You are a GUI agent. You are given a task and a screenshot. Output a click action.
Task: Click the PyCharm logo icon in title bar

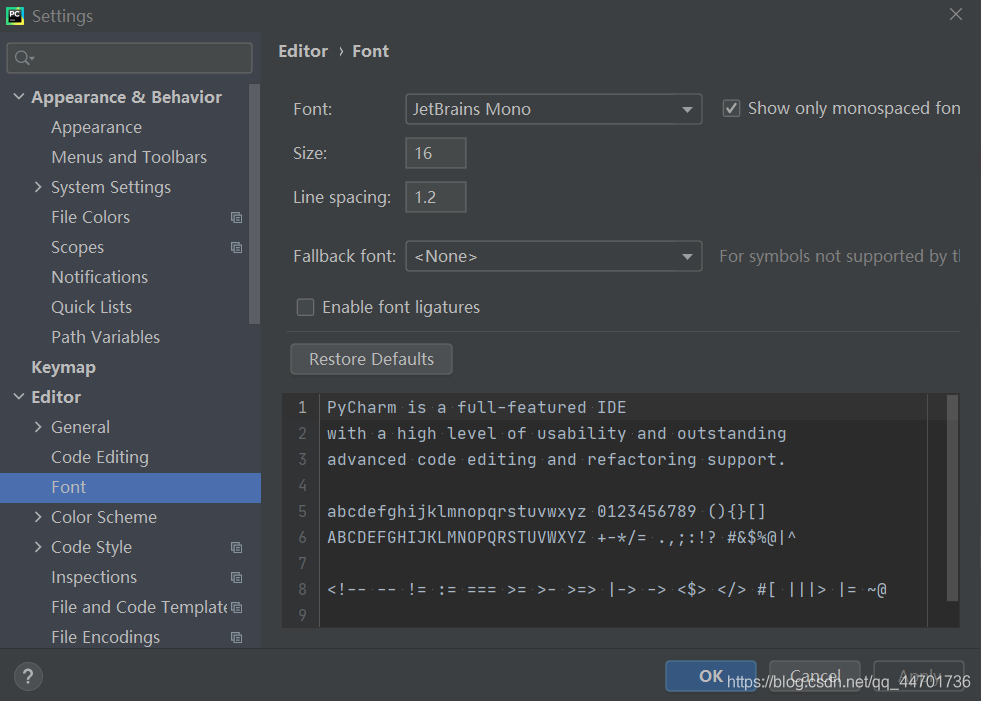[x=15, y=16]
